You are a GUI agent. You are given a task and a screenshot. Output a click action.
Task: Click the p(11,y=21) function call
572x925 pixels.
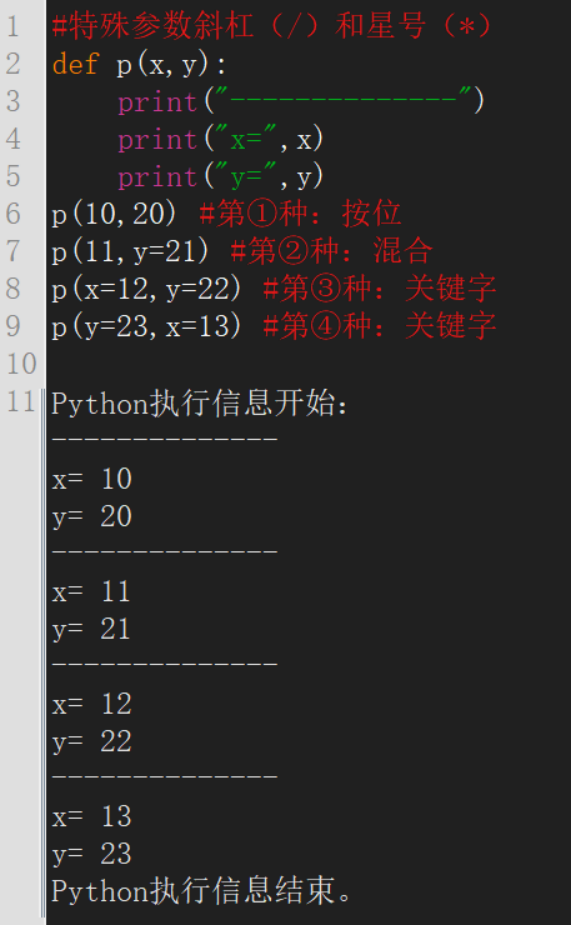click(130, 252)
